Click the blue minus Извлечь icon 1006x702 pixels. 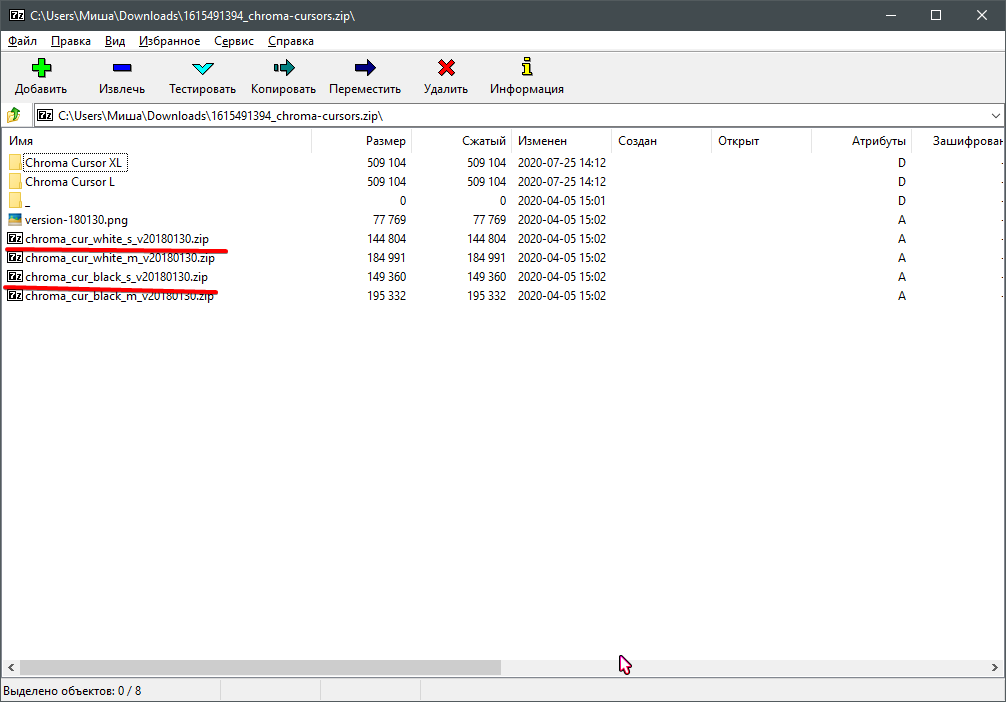coord(122,67)
